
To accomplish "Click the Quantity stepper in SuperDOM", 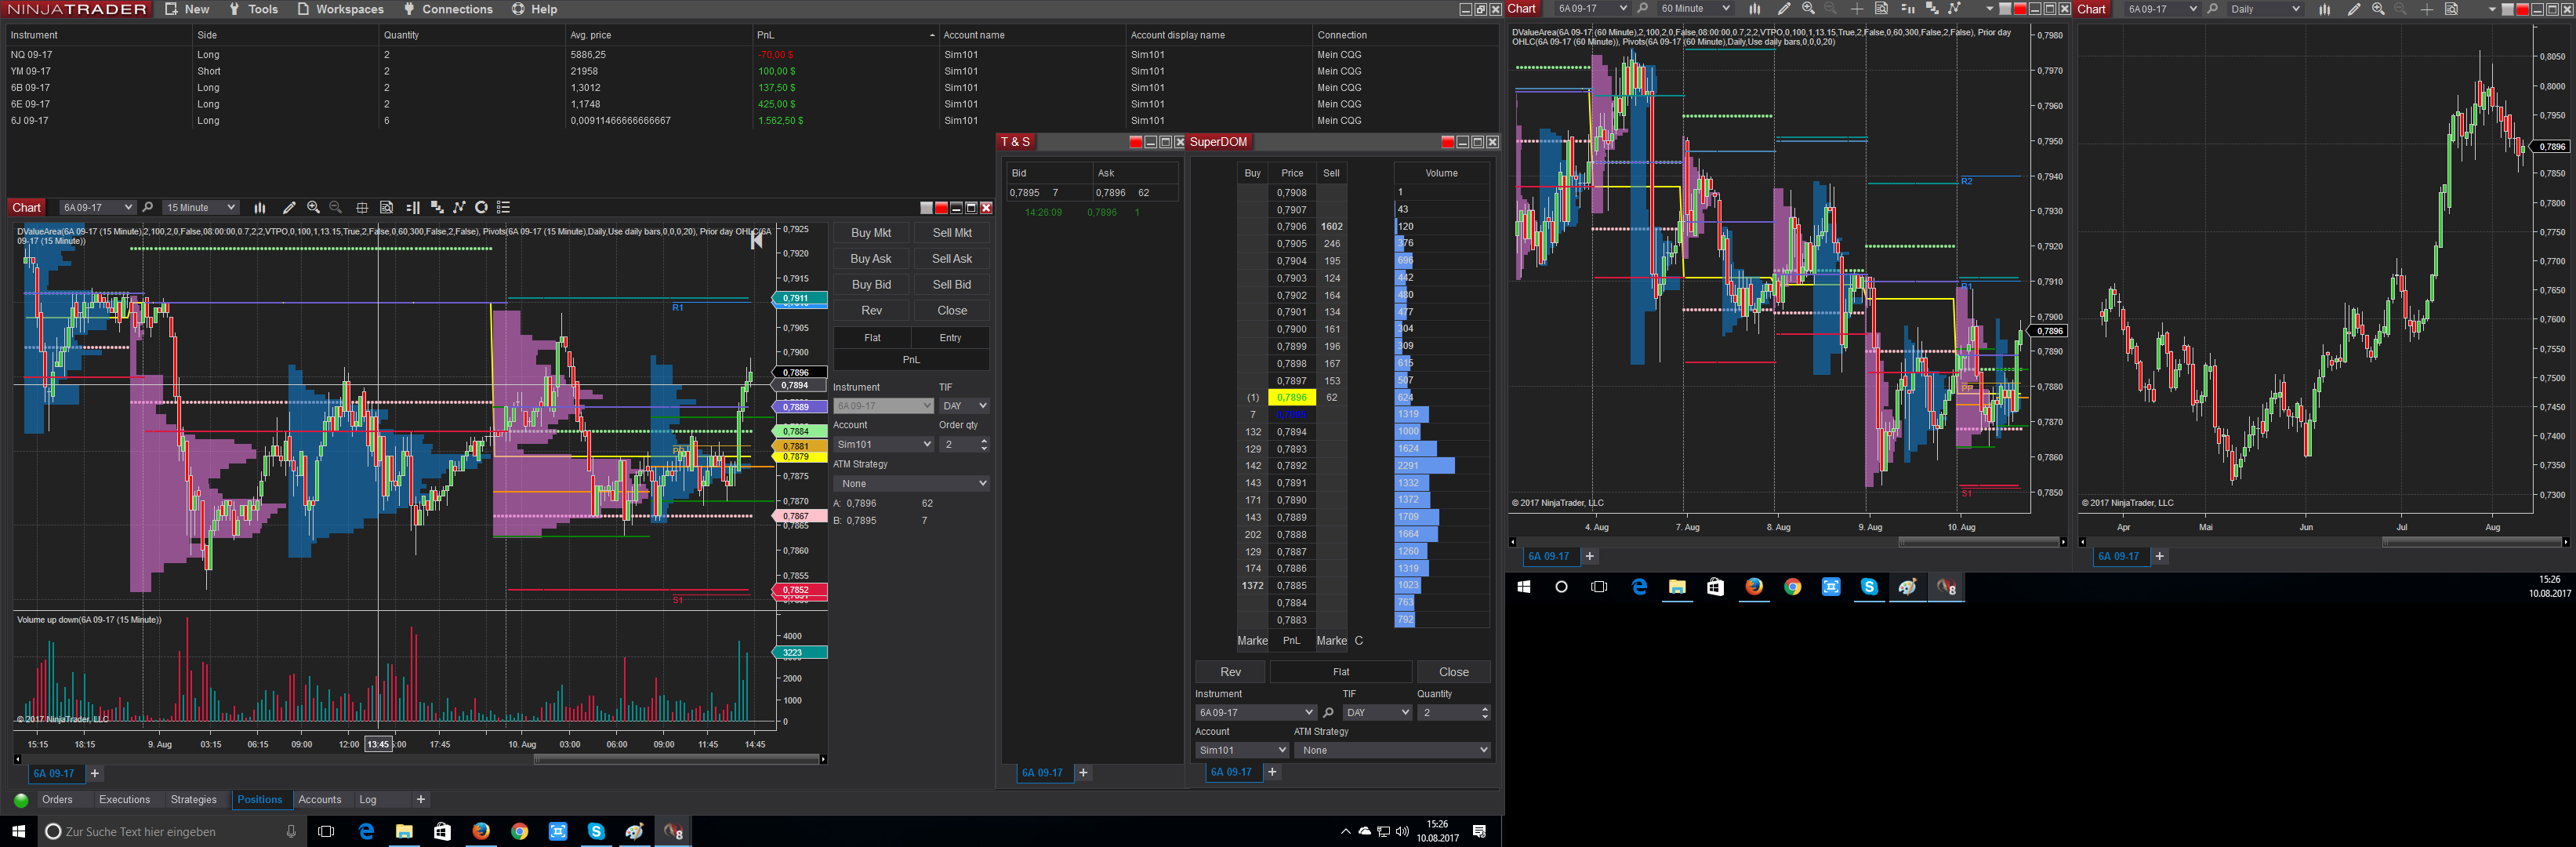I will click(x=1485, y=712).
